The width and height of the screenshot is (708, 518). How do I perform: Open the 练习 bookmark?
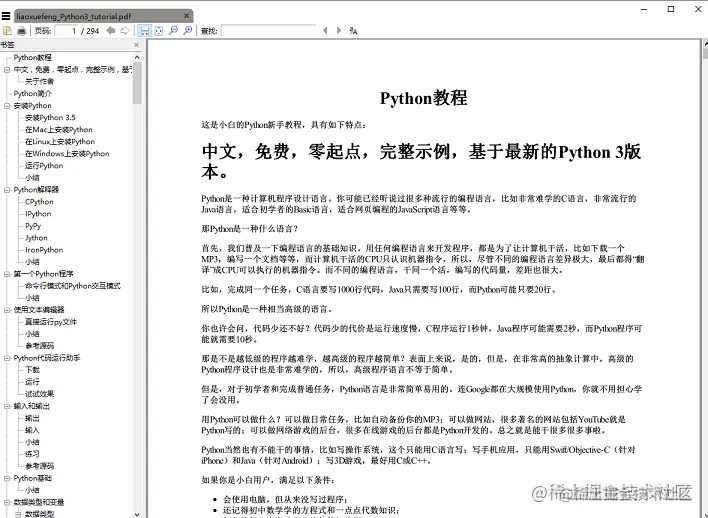(x=33, y=454)
